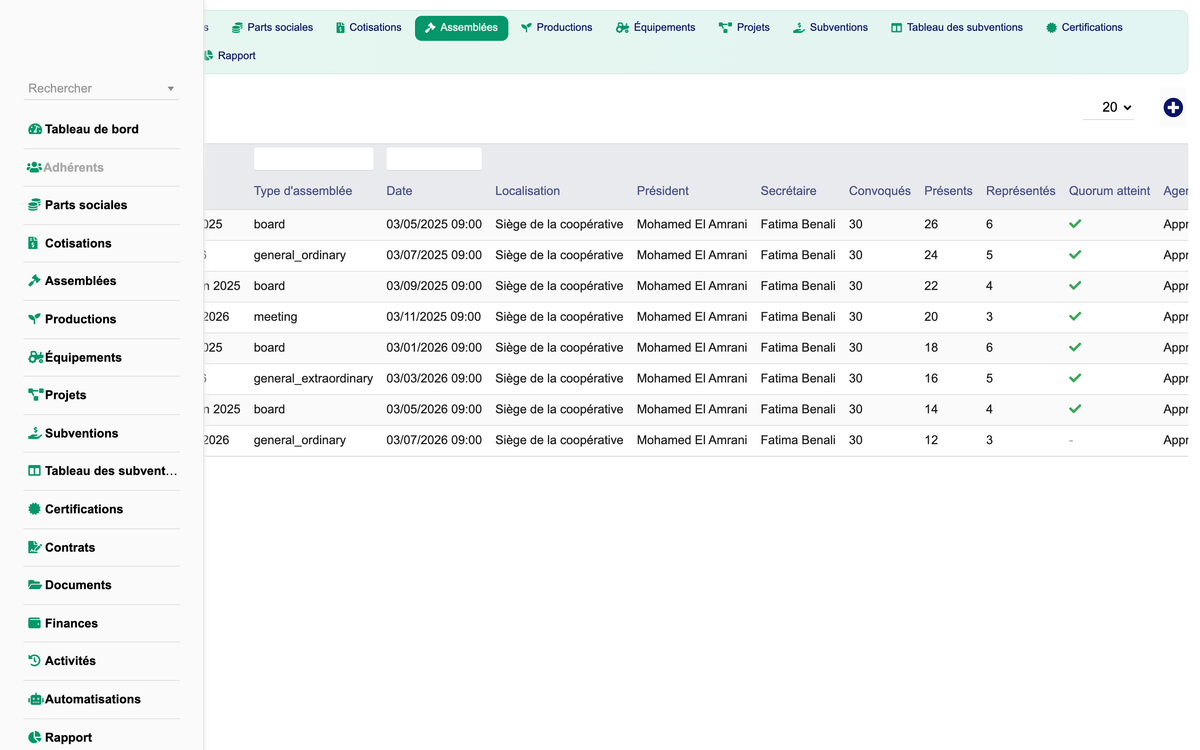Viewport: 1200px width, 750px height.
Task: Open the Rechercher dropdown in sidebar
Action: click(101, 89)
